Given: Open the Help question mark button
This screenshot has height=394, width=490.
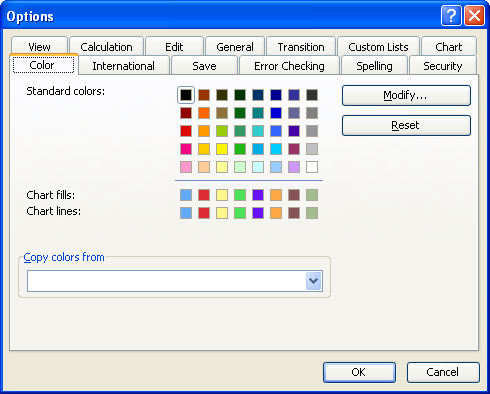Looking at the screenshot, I should [x=451, y=15].
